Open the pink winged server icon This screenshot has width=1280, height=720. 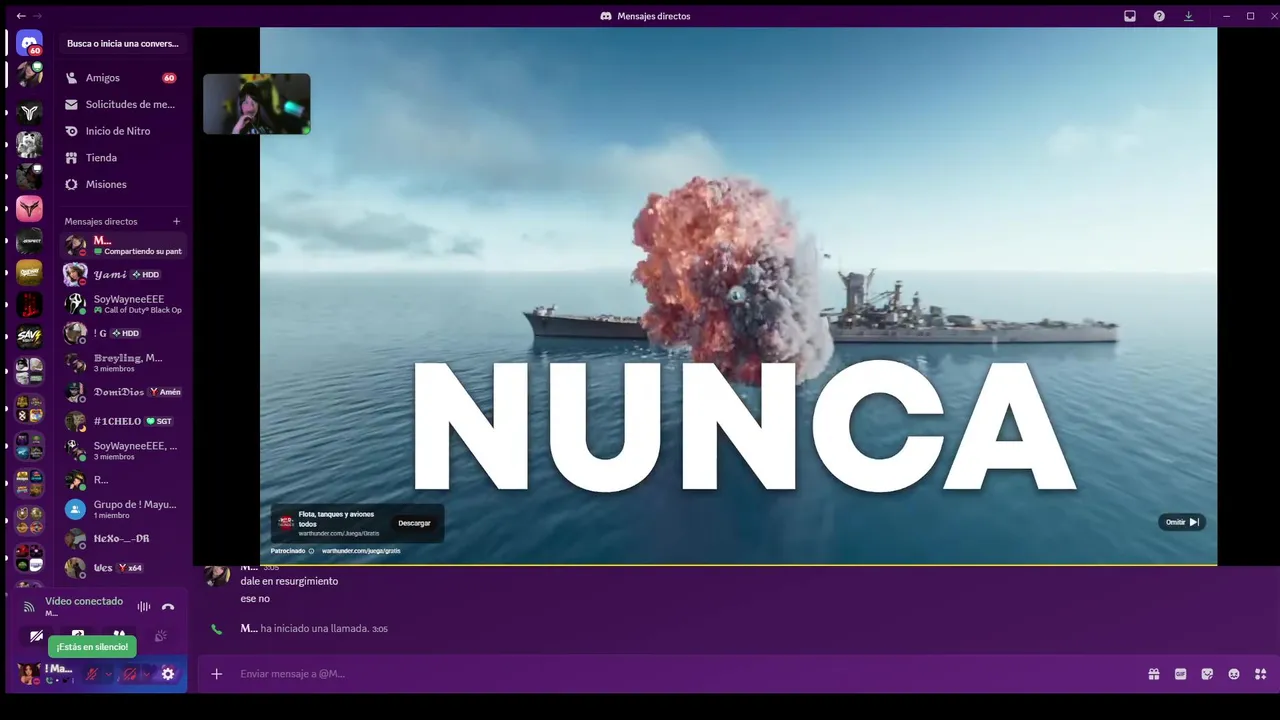pos(29,209)
